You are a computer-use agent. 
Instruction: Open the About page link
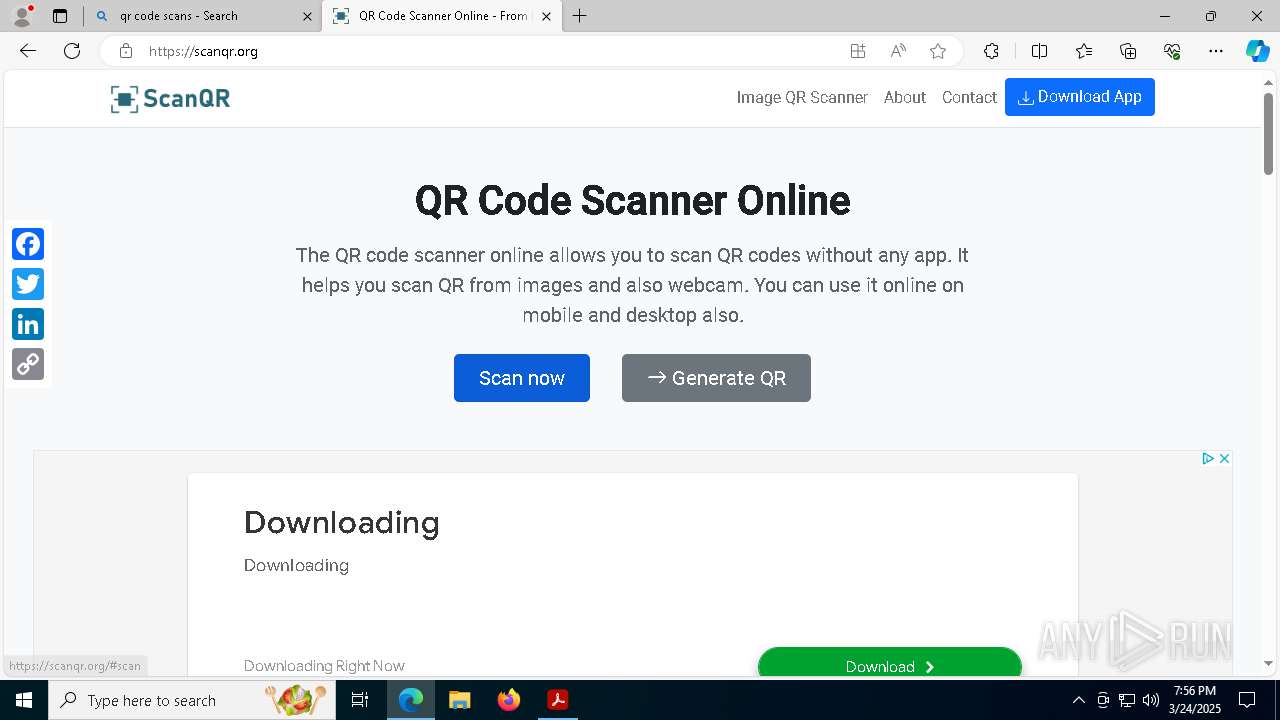(905, 97)
